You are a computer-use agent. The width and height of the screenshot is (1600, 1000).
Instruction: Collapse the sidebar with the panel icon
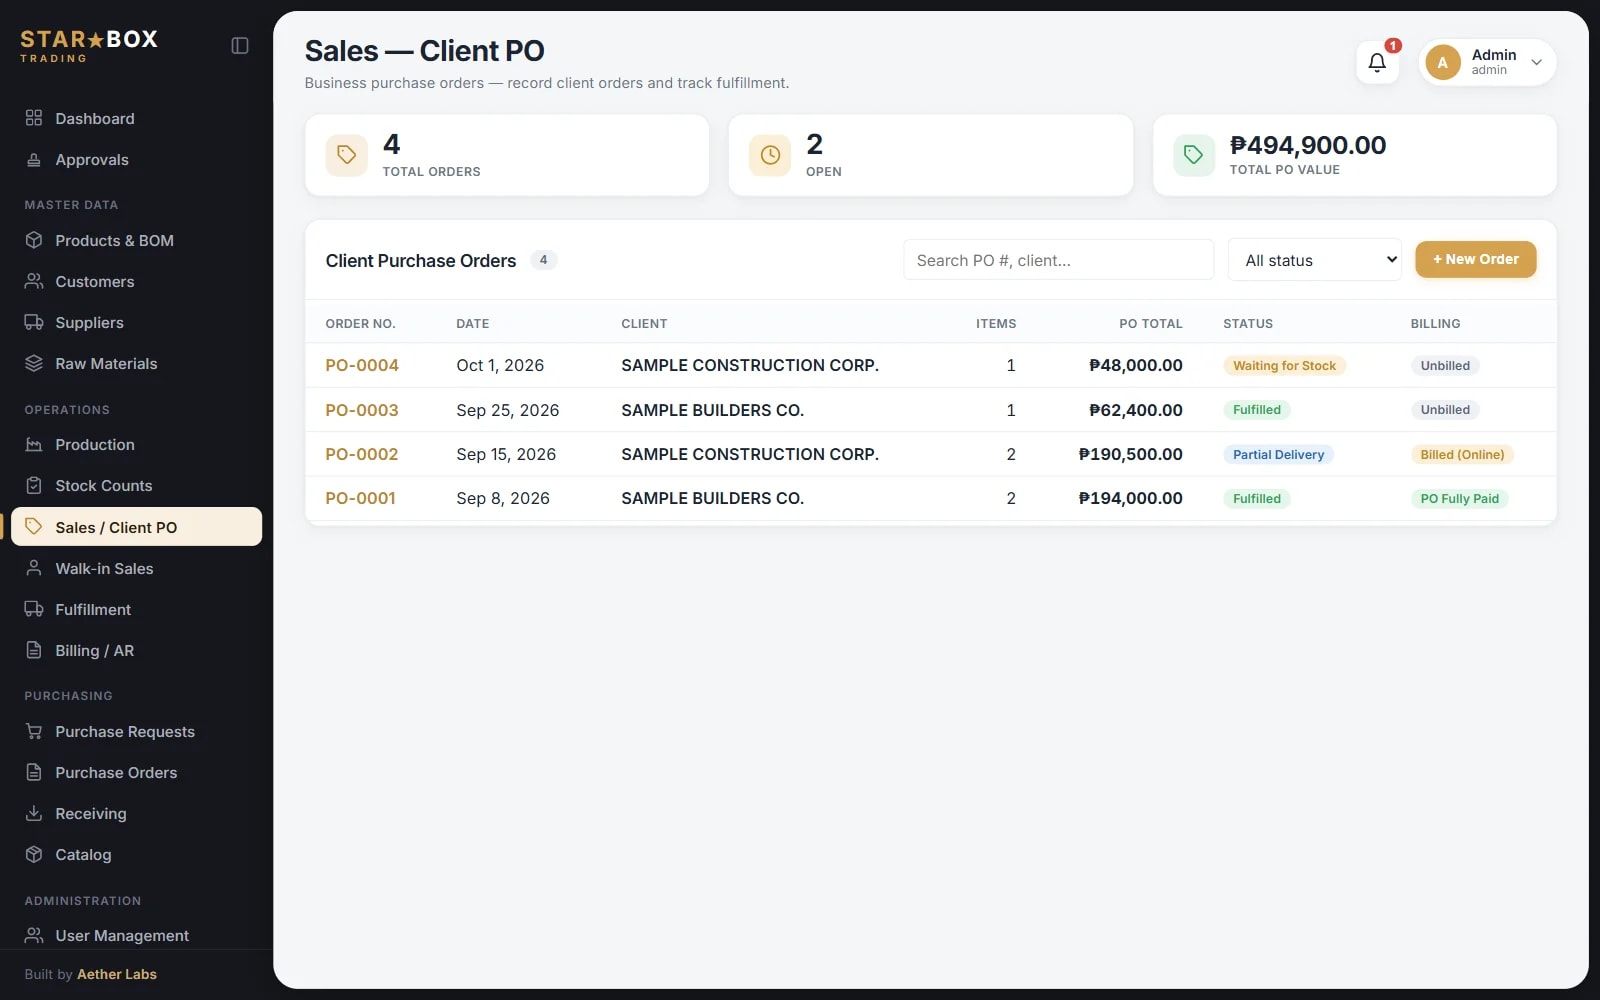pyautogui.click(x=240, y=46)
